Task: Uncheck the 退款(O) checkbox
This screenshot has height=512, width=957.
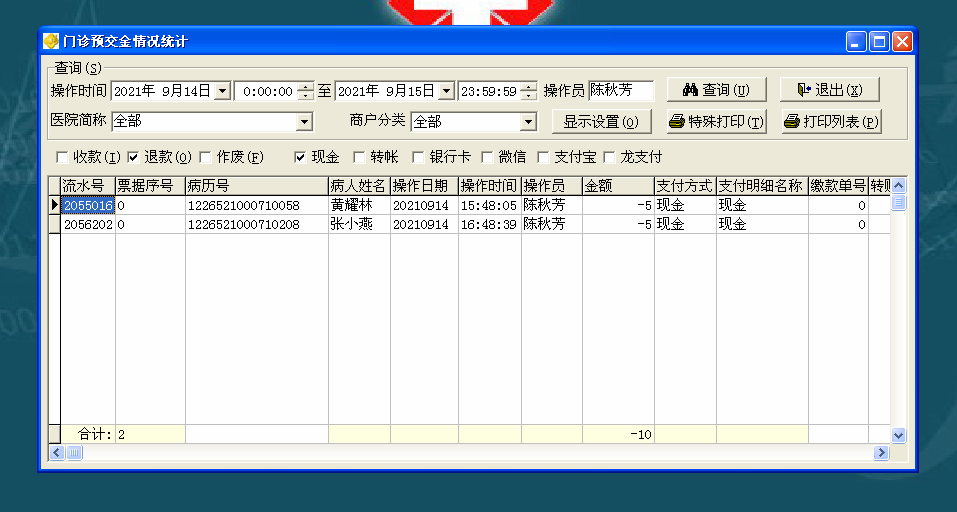Action: click(133, 157)
